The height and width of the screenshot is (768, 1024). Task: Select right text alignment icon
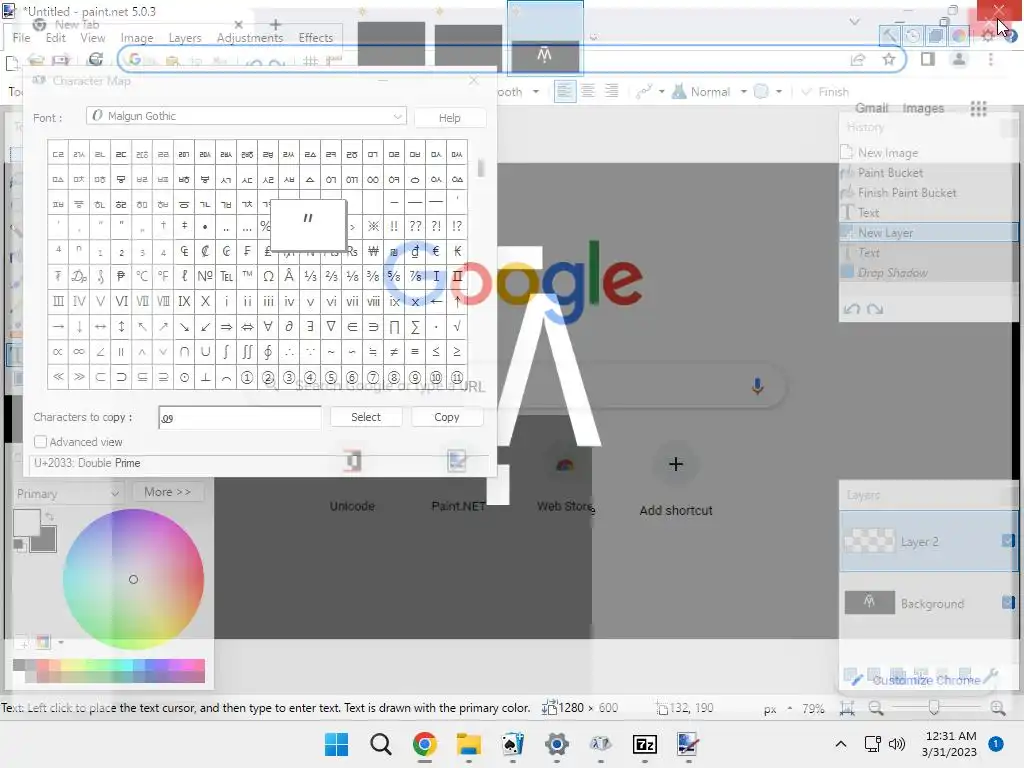(x=611, y=91)
